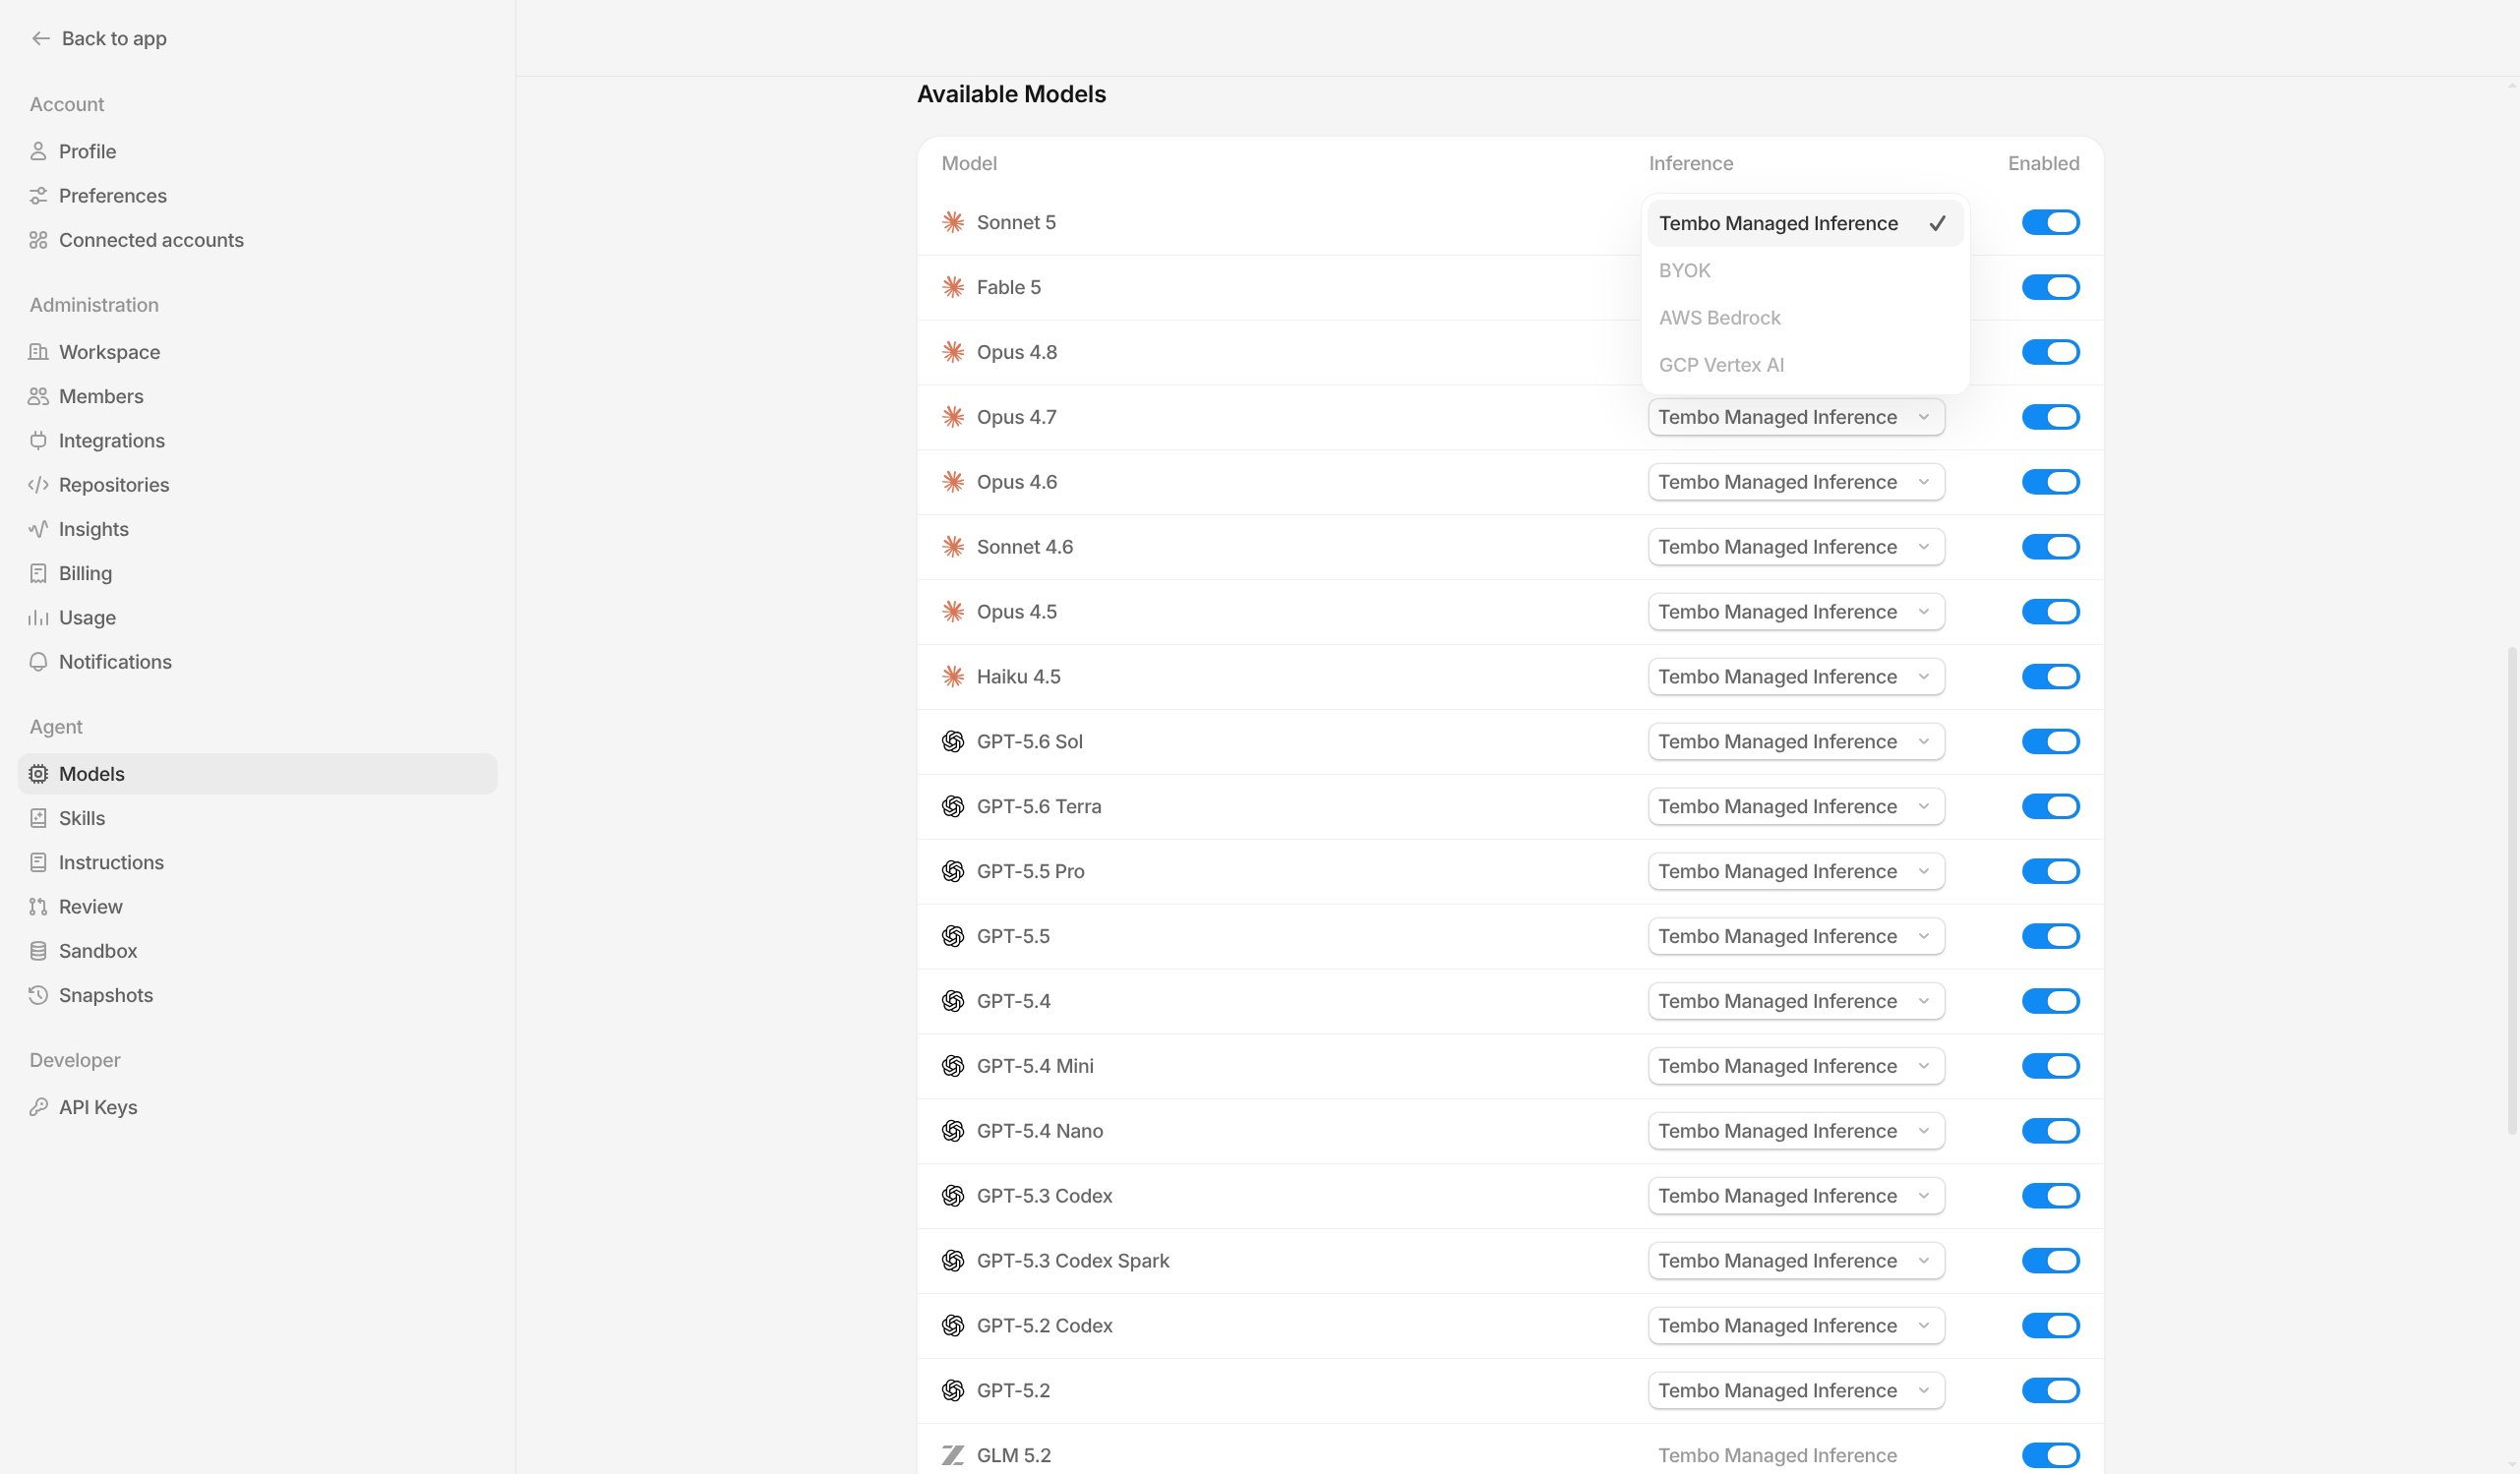
Task: Open the Billing settings page
Action: click(257, 573)
